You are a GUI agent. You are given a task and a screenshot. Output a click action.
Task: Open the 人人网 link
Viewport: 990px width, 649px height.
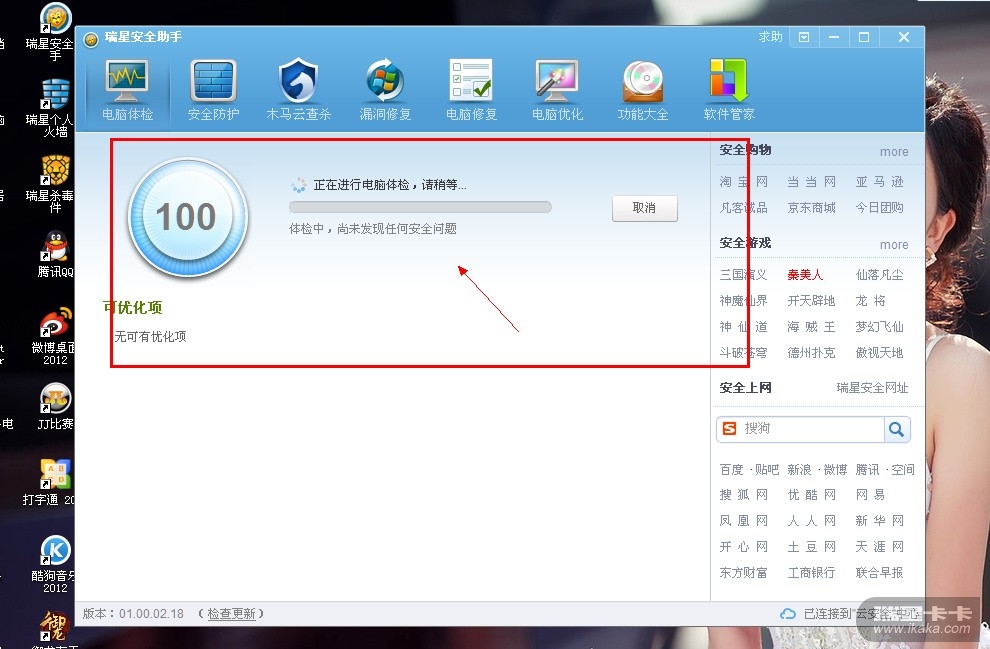pos(811,520)
